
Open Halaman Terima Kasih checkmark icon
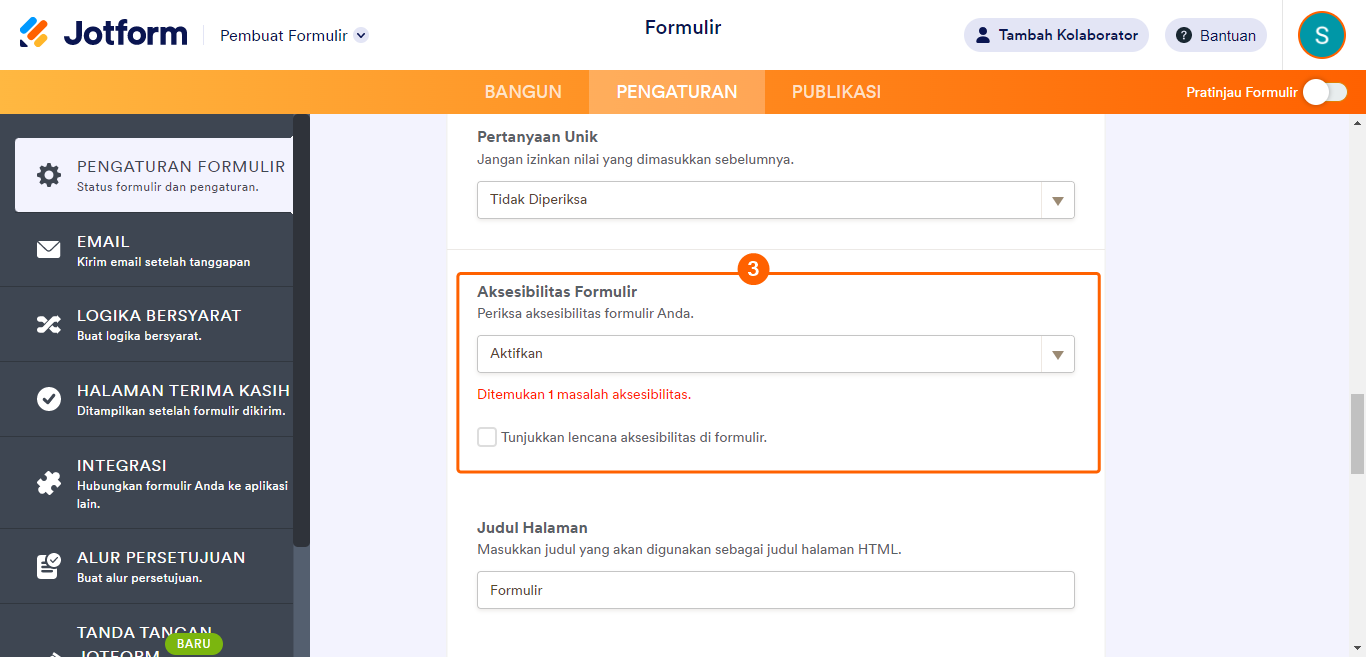(48, 399)
